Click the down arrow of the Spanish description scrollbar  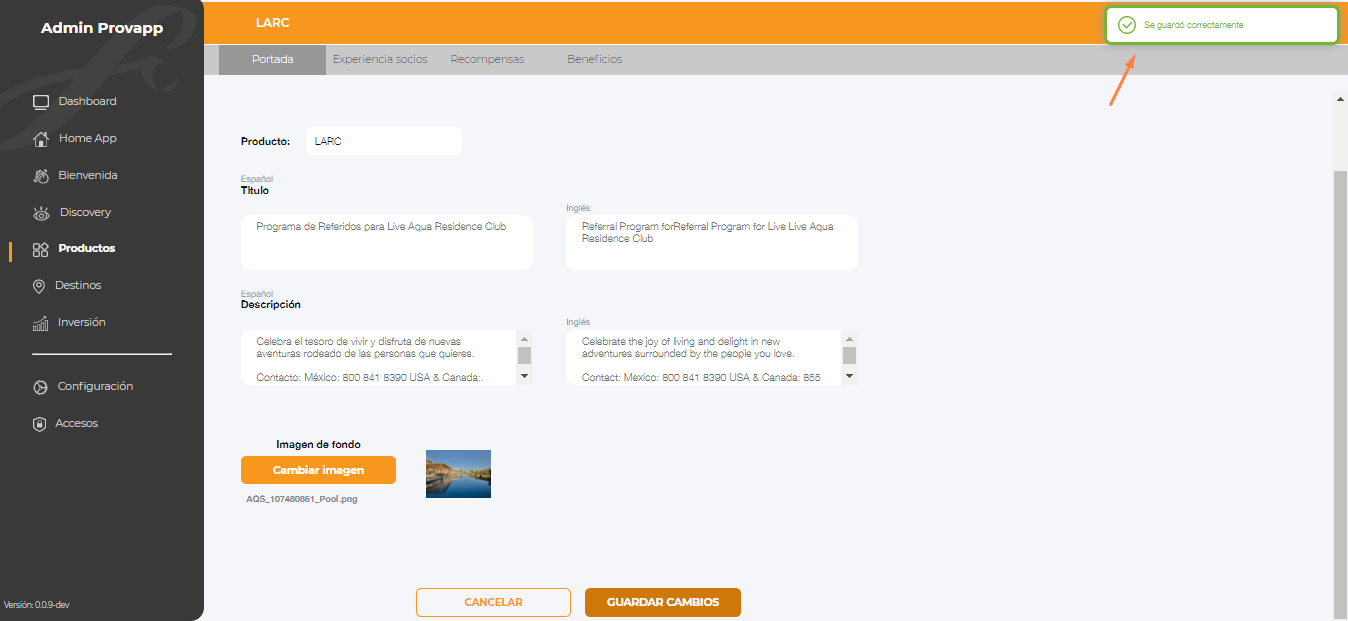pyautogui.click(x=524, y=376)
